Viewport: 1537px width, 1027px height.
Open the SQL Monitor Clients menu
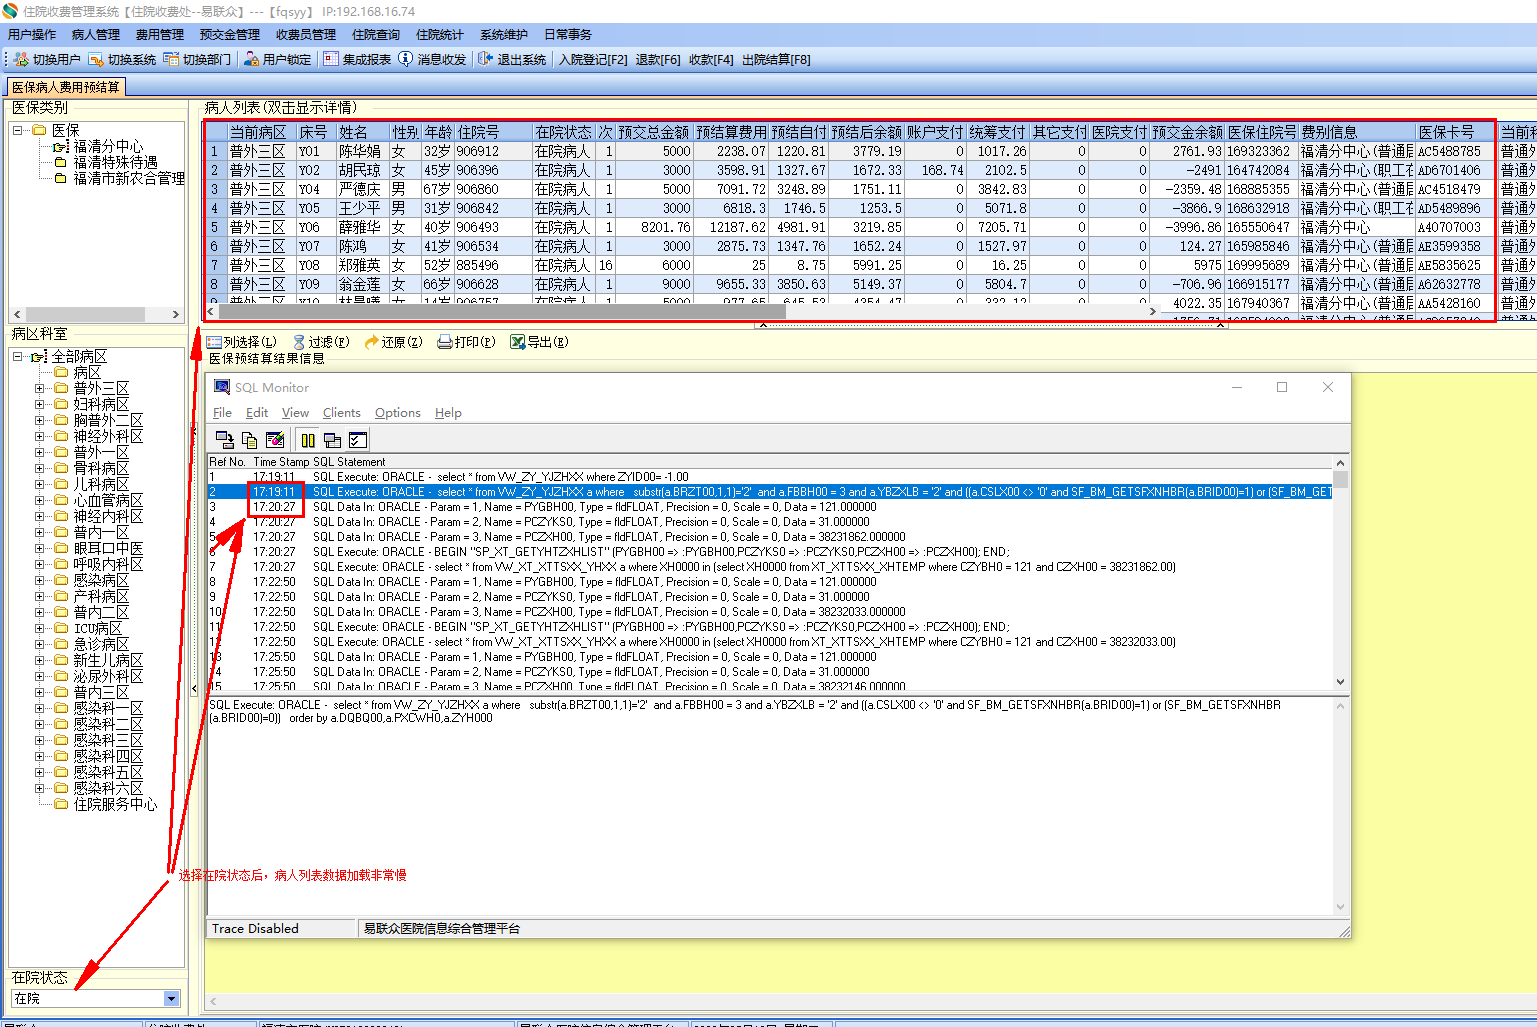pyautogui.click(x=341, y=413)
